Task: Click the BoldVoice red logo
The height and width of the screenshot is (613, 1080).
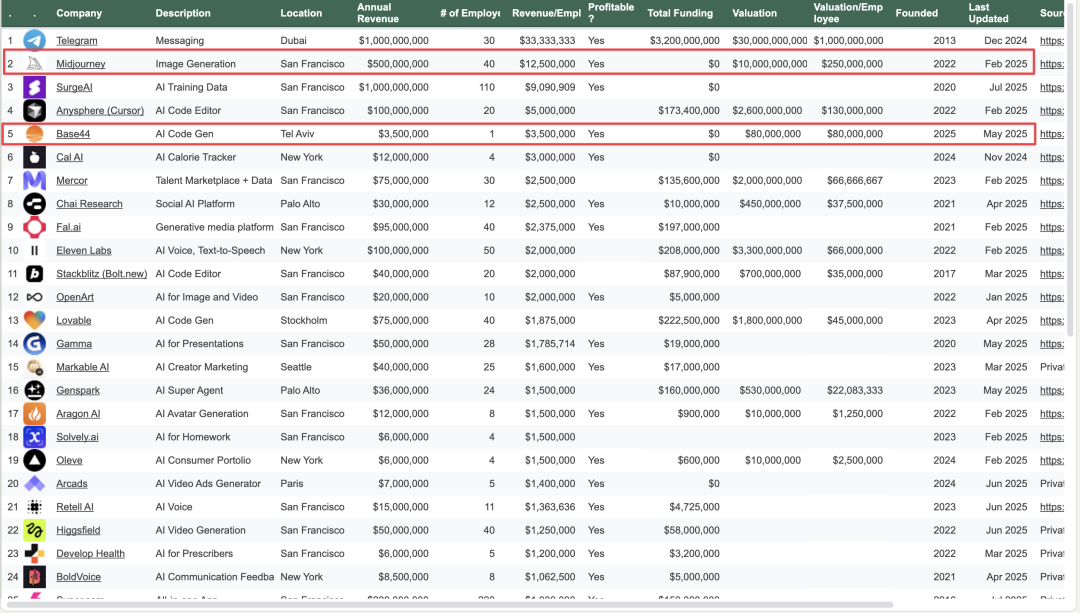Action: (x=34, y=577)
